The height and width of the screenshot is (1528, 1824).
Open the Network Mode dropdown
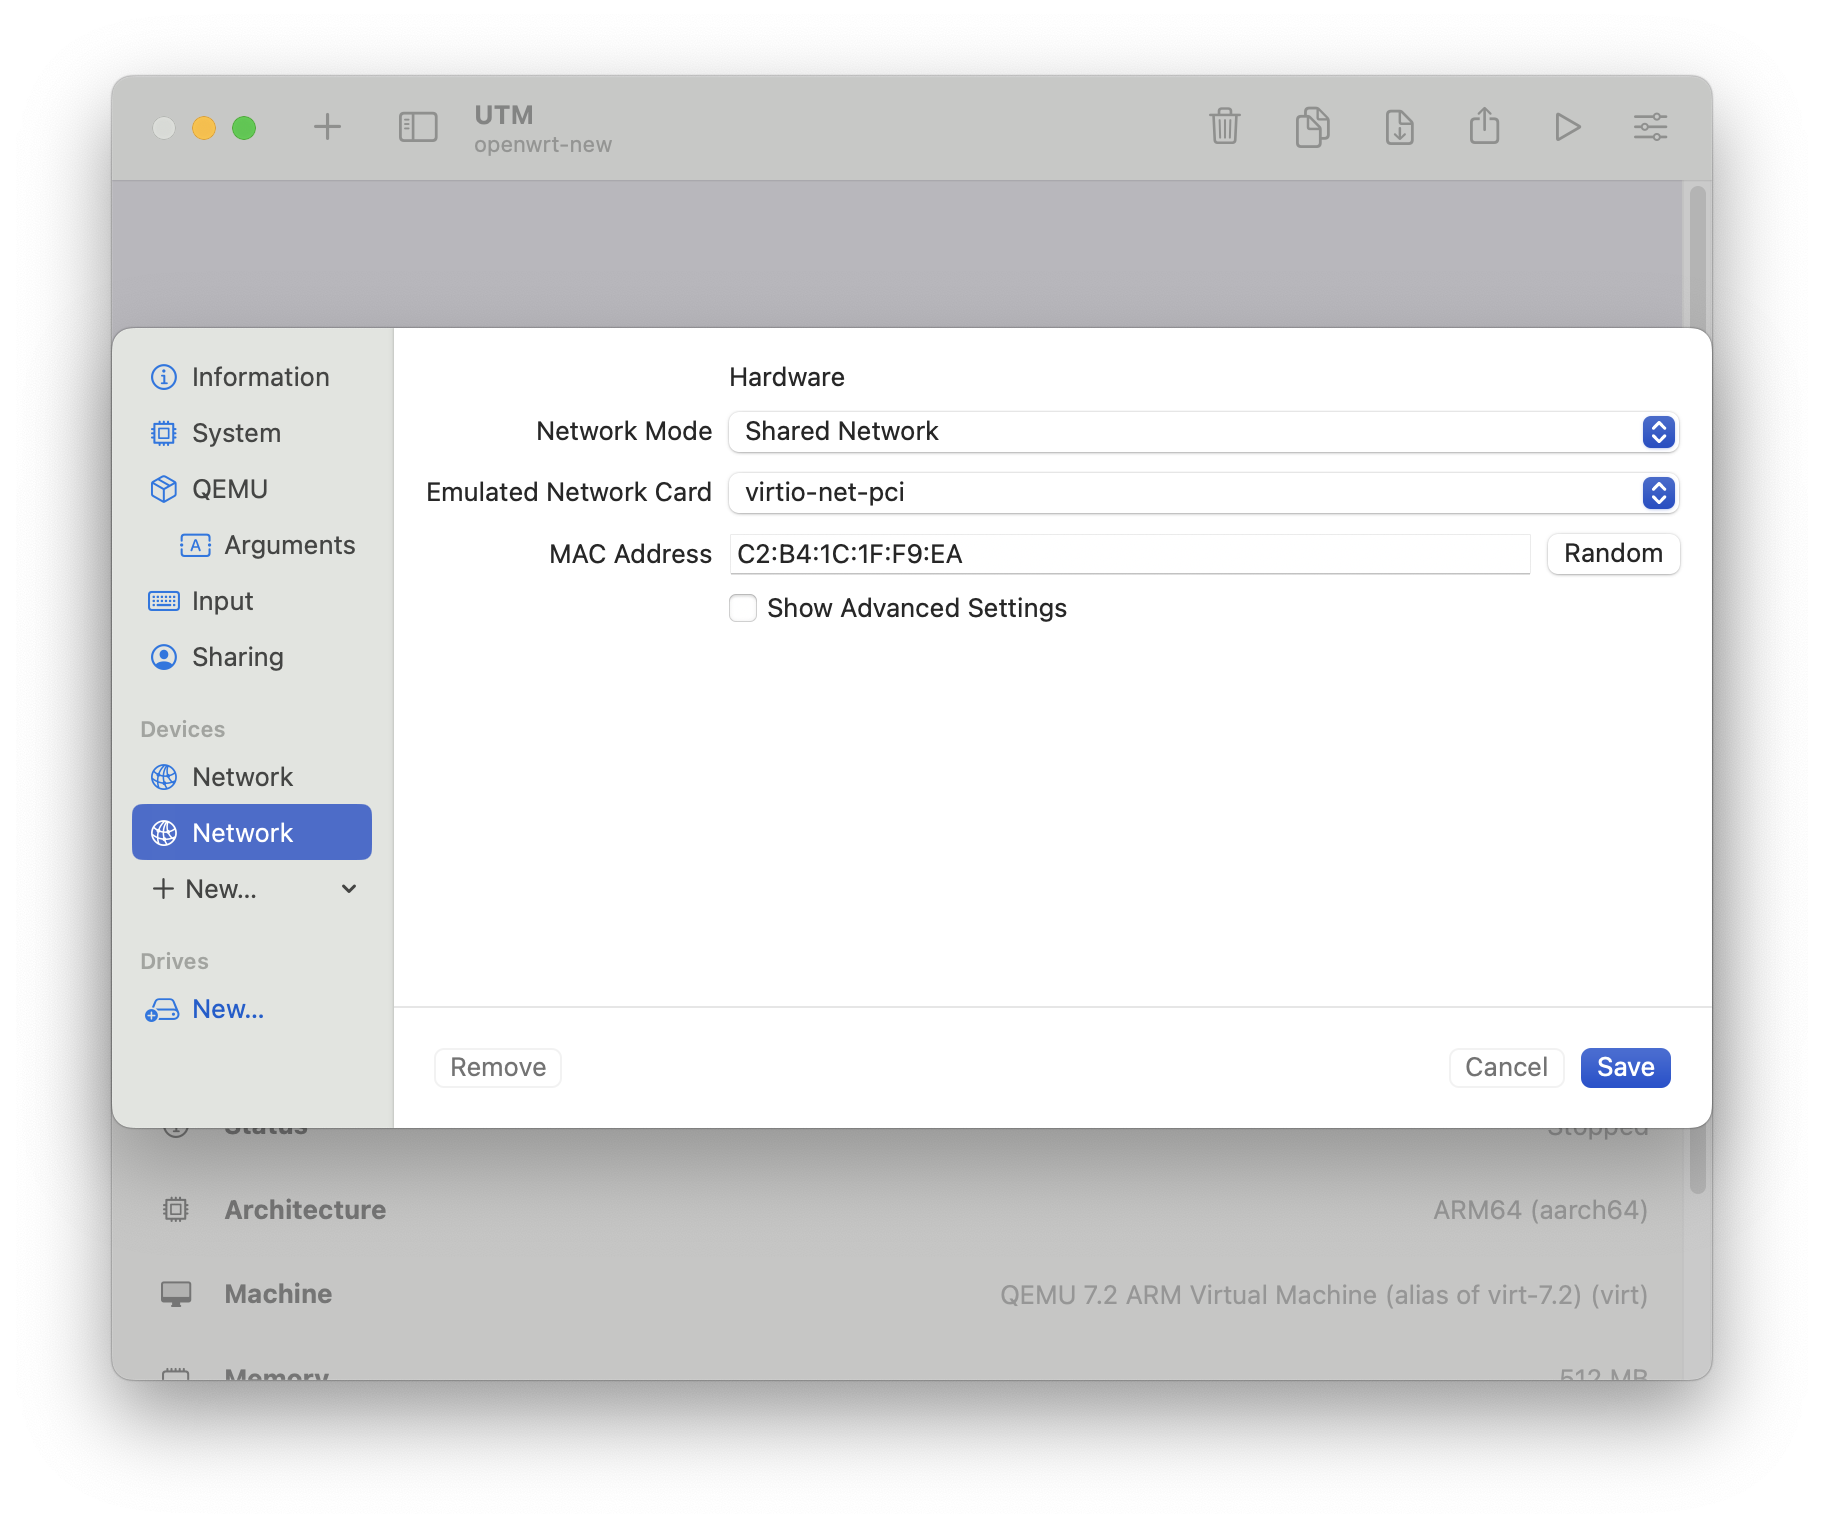tap(1203, 432)
